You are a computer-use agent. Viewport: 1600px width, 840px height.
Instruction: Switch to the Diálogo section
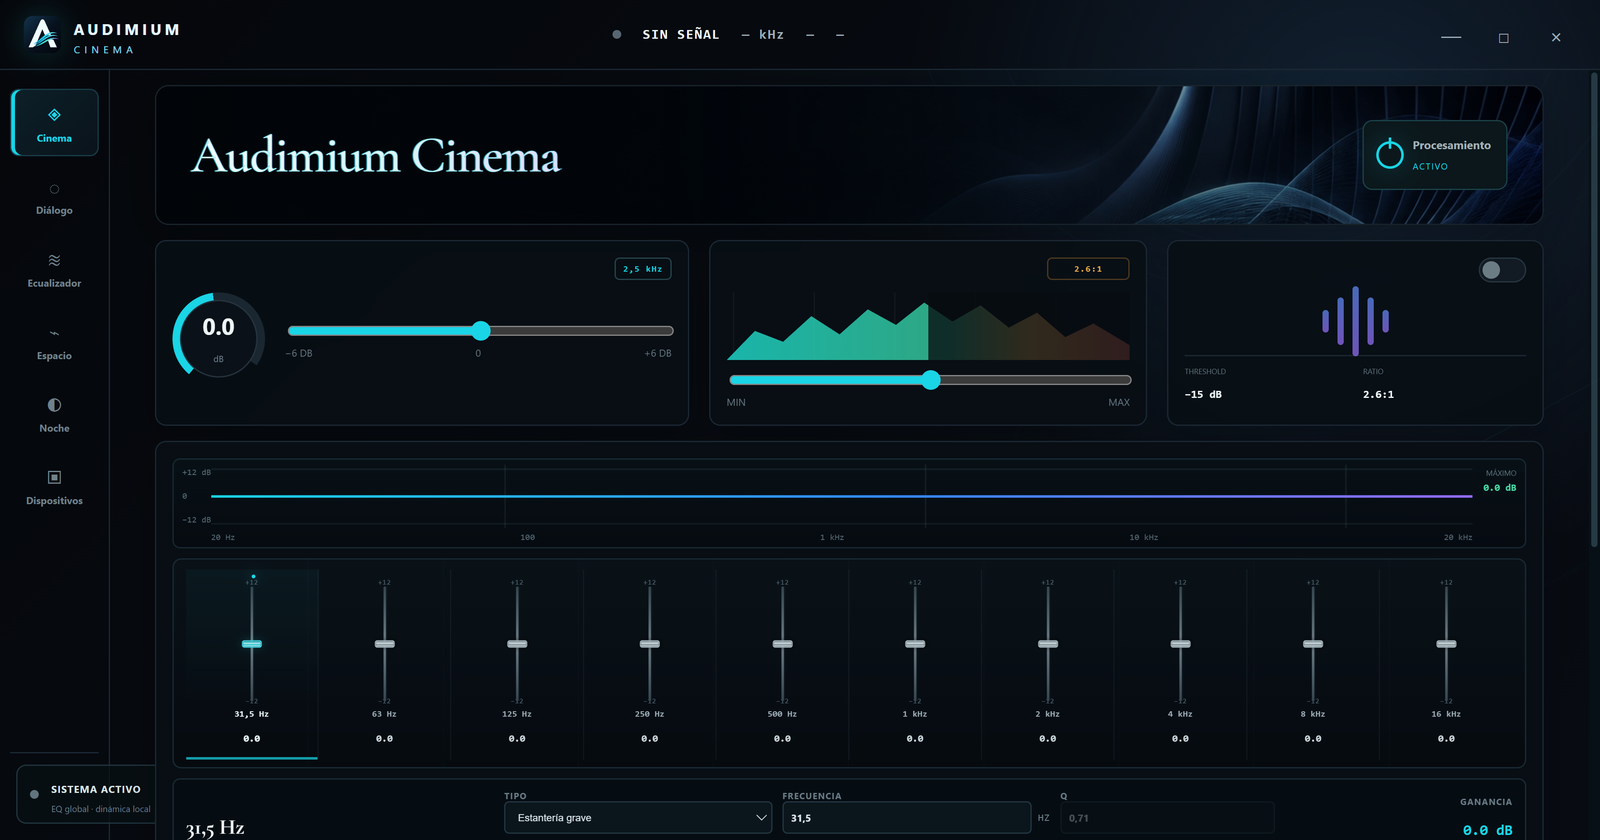tap(54, 199)
